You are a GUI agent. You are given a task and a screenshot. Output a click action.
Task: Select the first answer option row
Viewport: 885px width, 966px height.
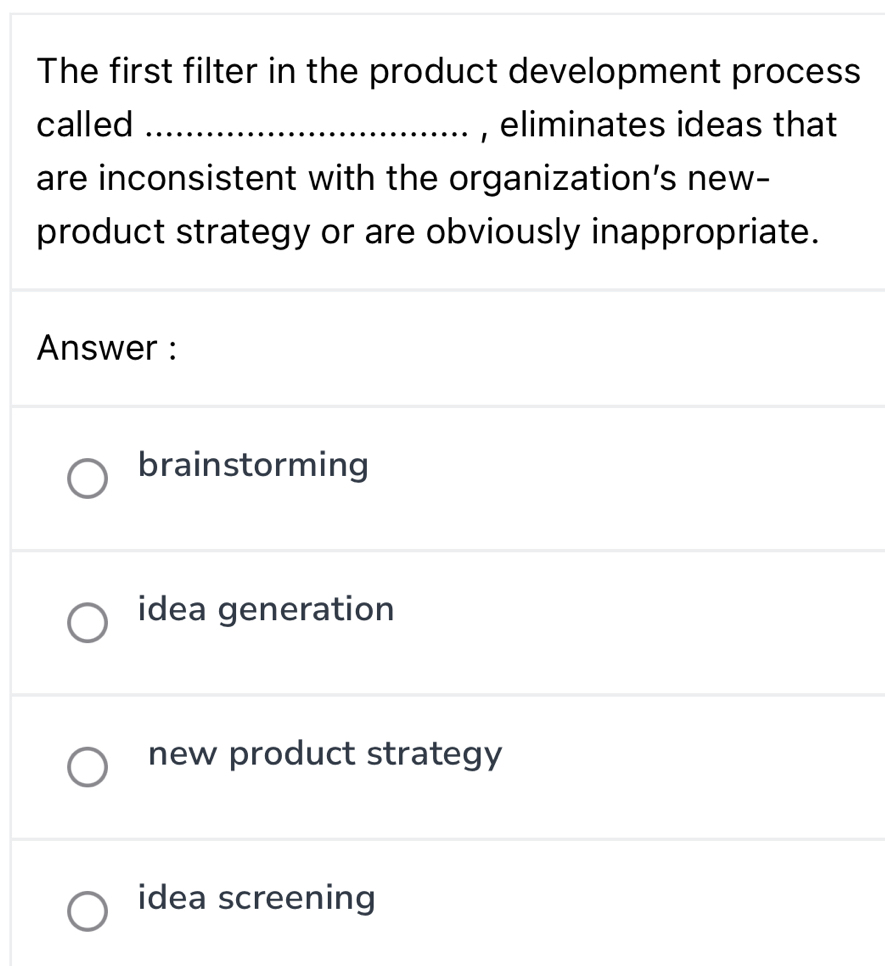pyautogui.click(x=440, y=478)
